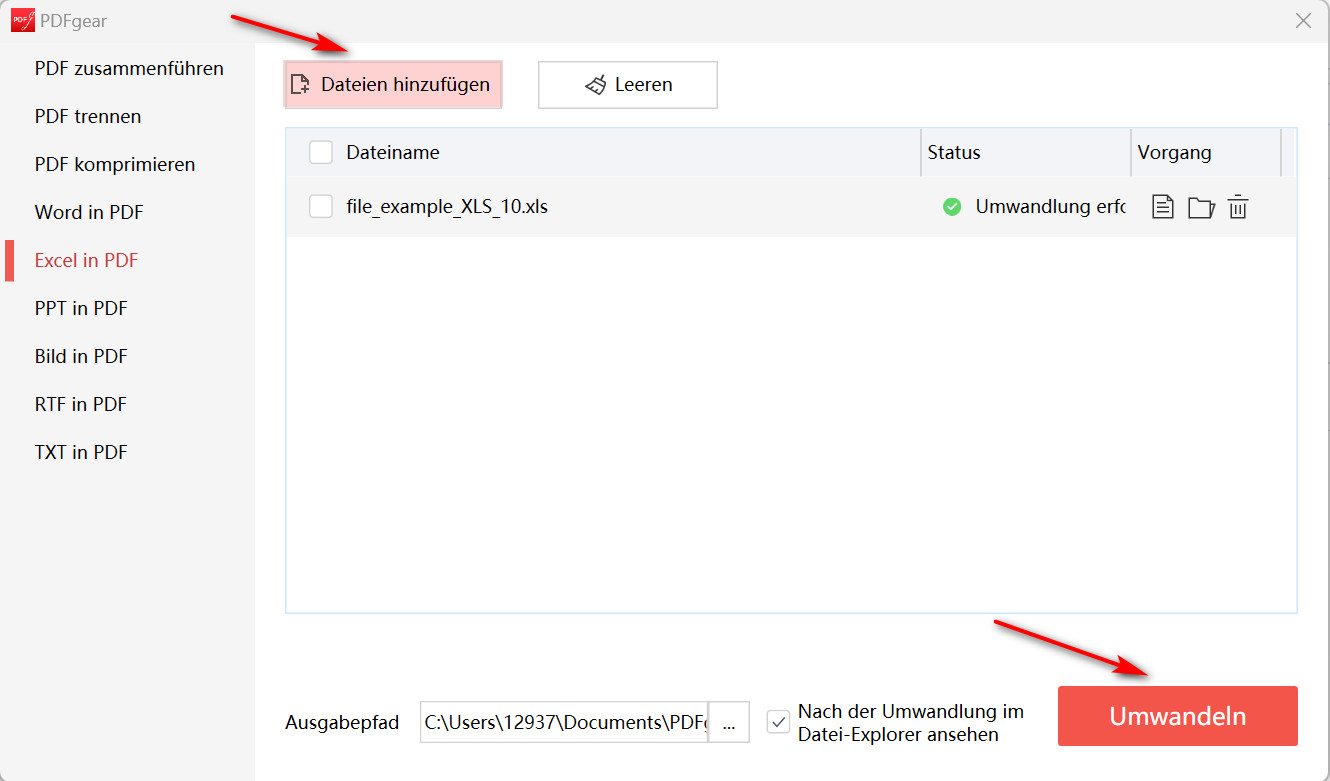This screenshot has width=1330, height=781.
Task: Select 'PDF trennen' sidebar item
Action: click(x=88, y=117)
